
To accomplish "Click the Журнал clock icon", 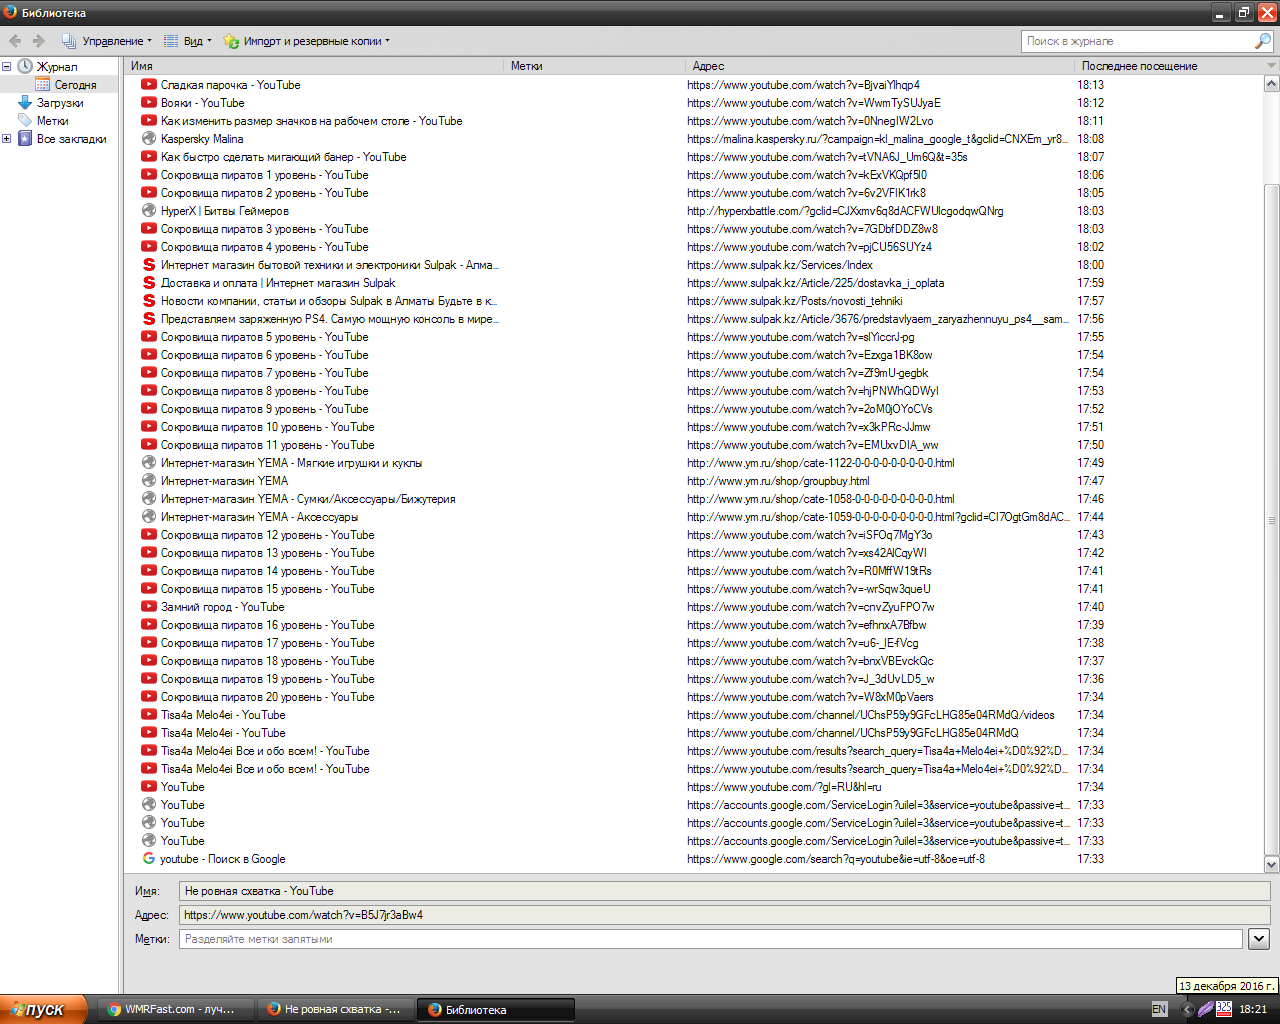I will (x=25, y=66).
